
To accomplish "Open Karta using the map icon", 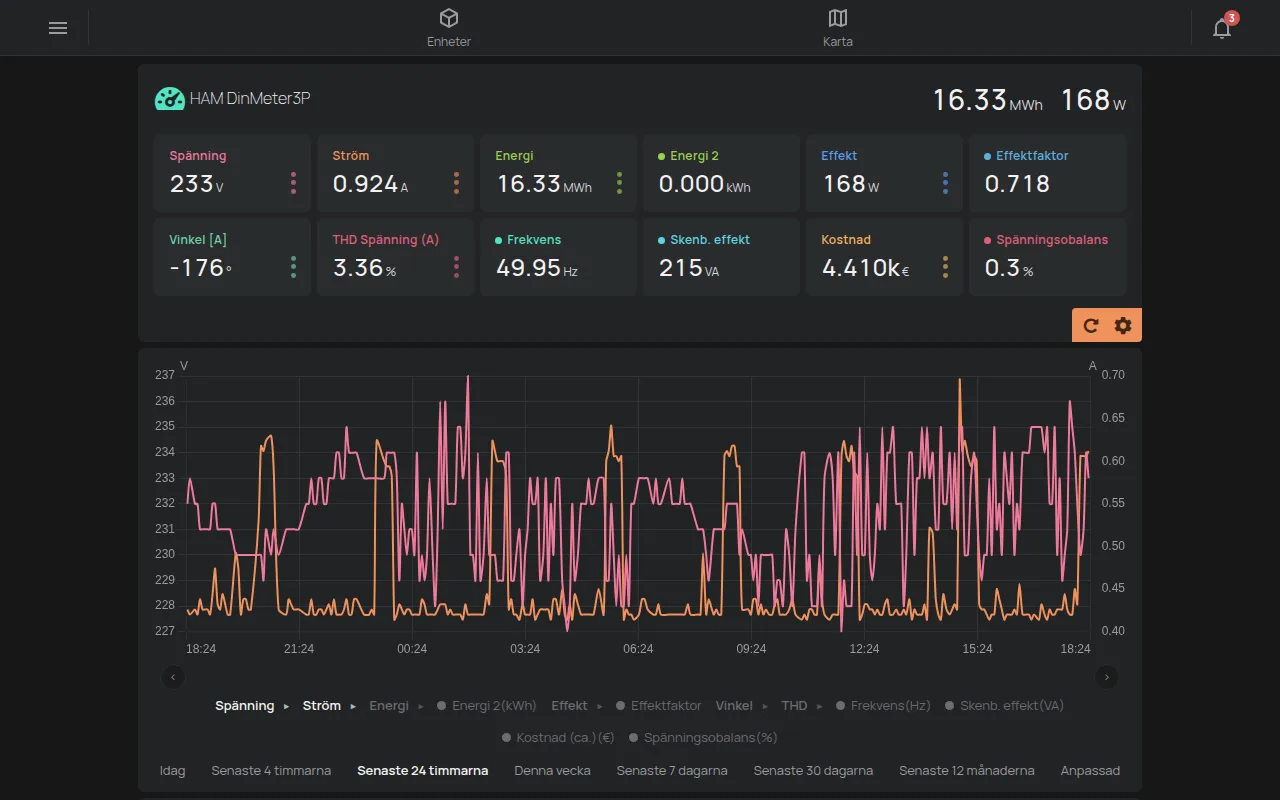I will click(838, 28).
